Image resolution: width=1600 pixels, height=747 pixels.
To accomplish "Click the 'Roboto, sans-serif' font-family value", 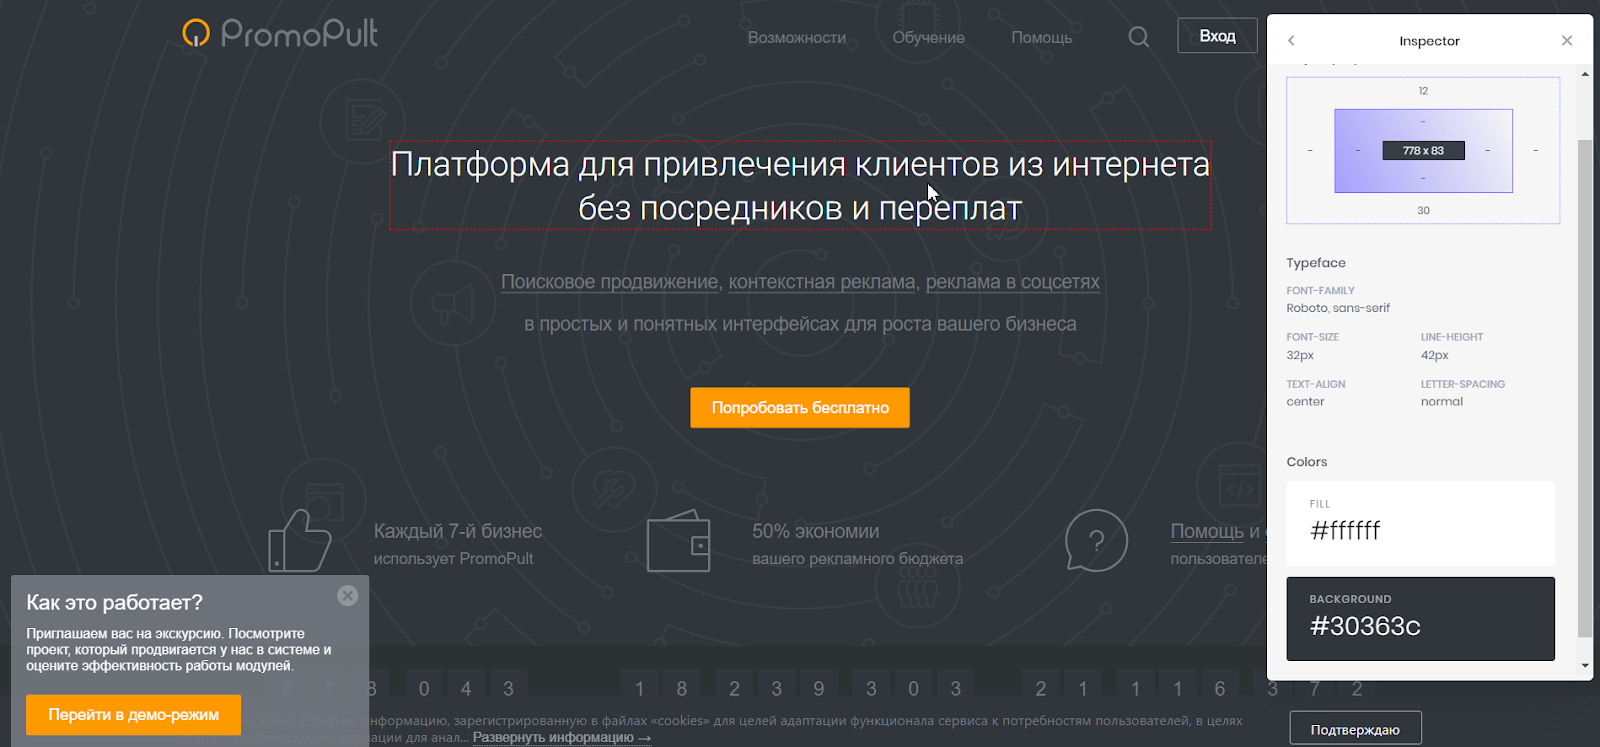I will click(1338, 308).
